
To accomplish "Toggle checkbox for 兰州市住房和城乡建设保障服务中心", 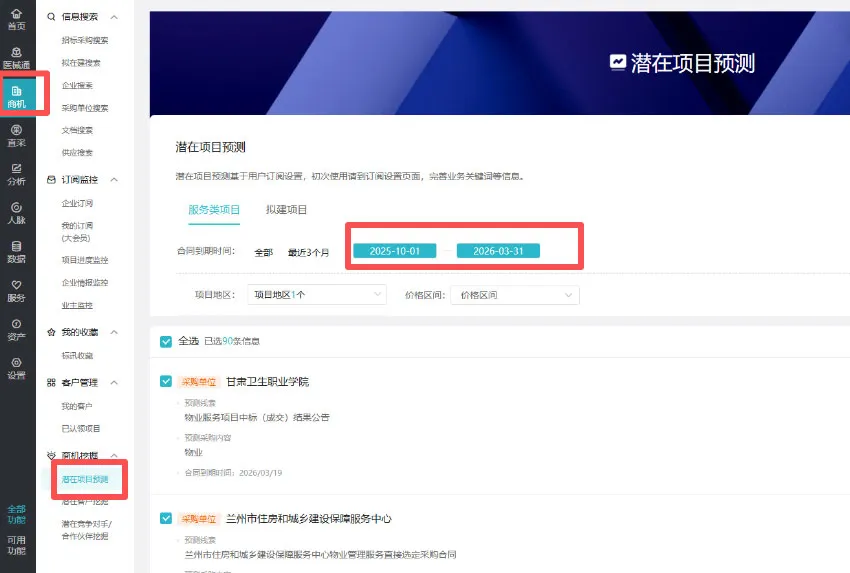I will click(x=166, y=518).
